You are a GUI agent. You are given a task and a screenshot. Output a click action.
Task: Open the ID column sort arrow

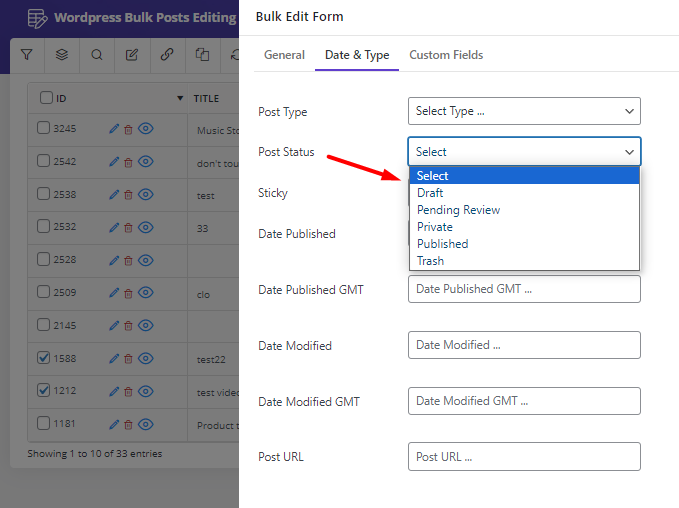[x=180, y=98]
